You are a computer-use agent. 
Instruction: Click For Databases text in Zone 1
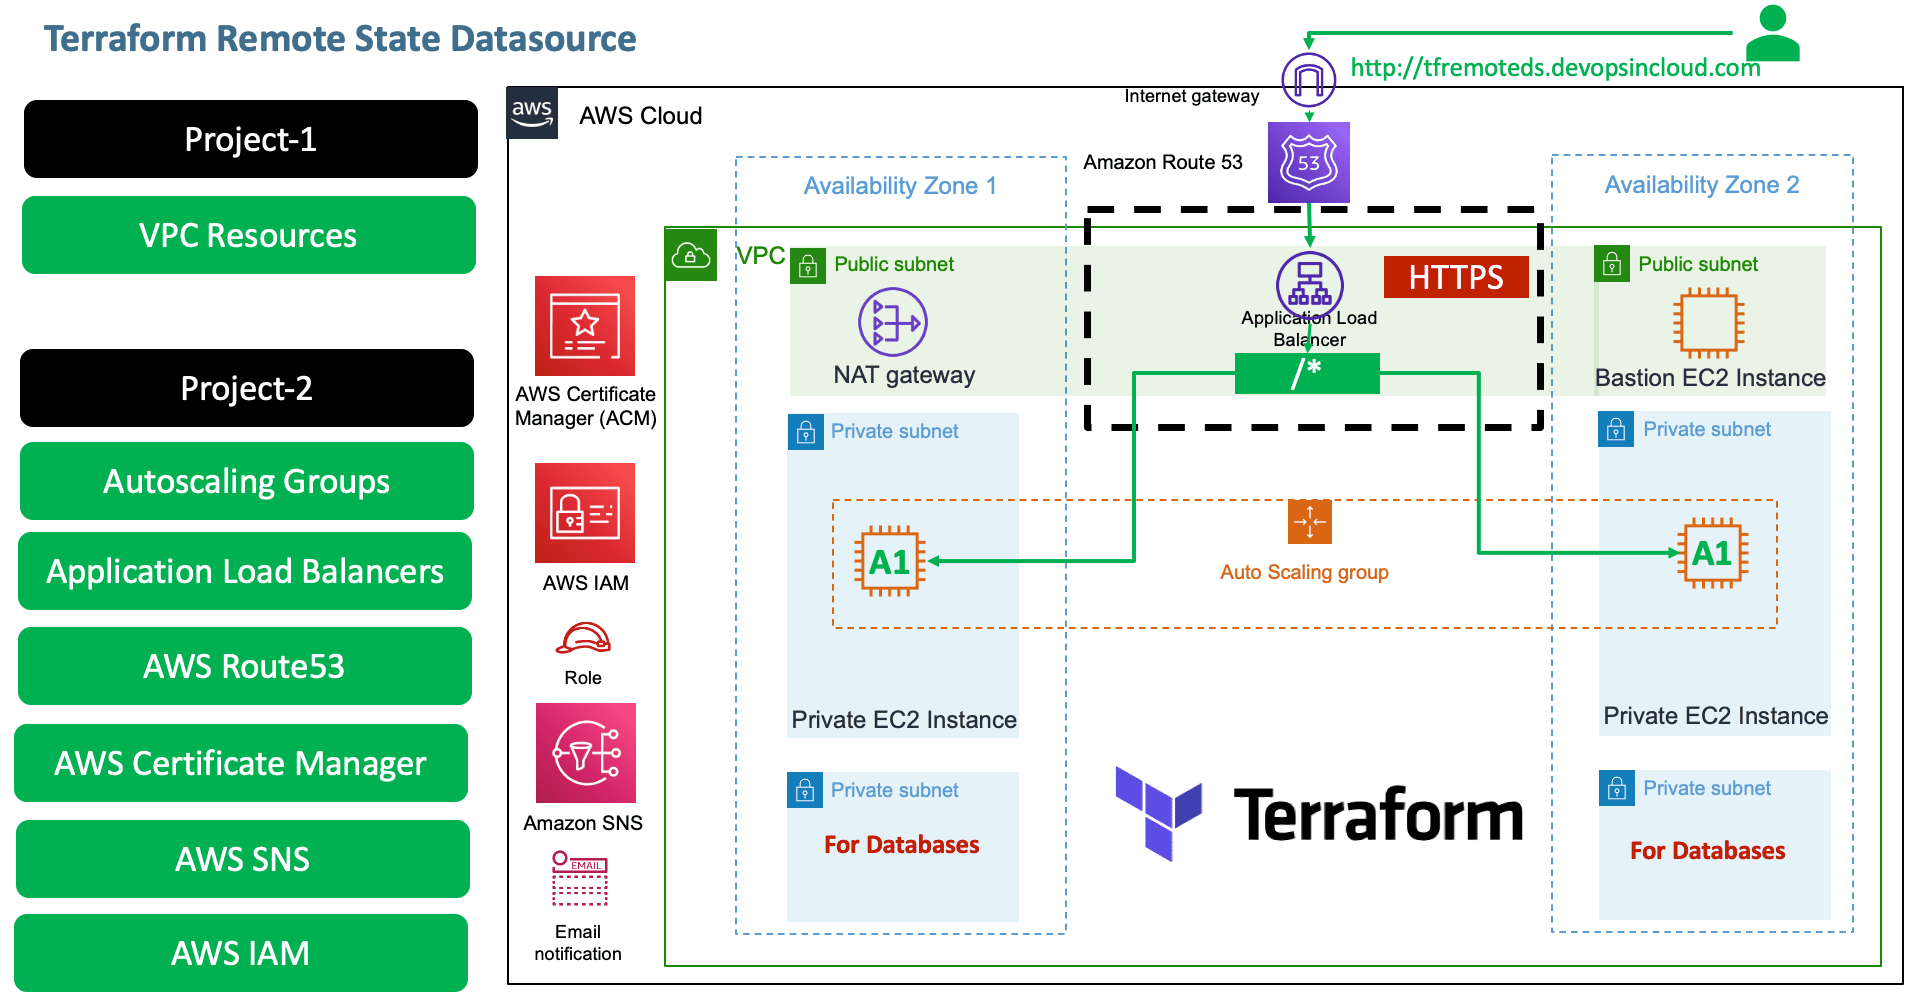902,845
